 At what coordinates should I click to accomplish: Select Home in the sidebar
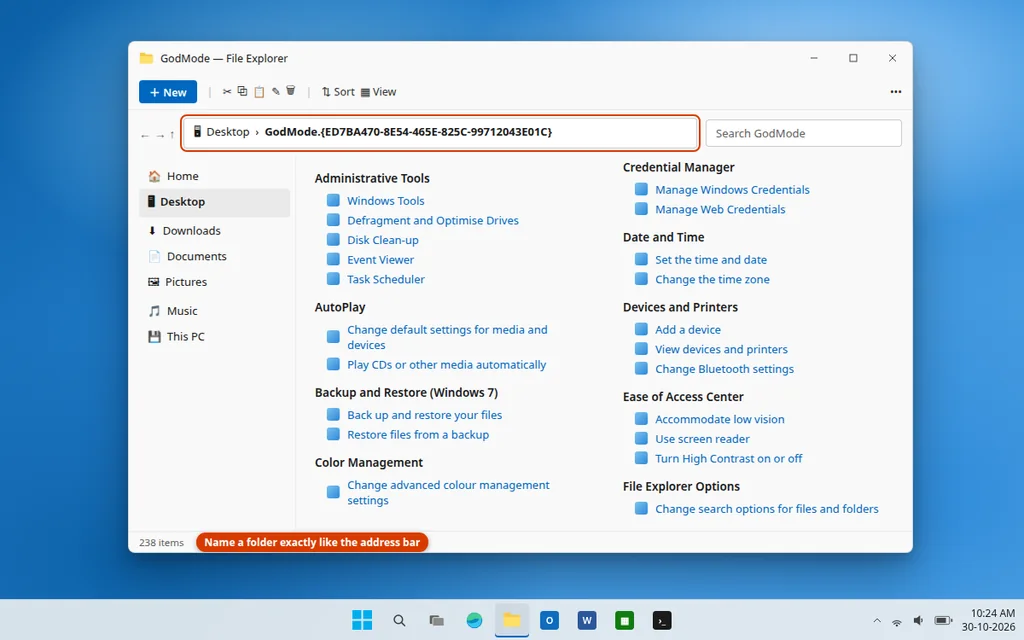(214, 176)
